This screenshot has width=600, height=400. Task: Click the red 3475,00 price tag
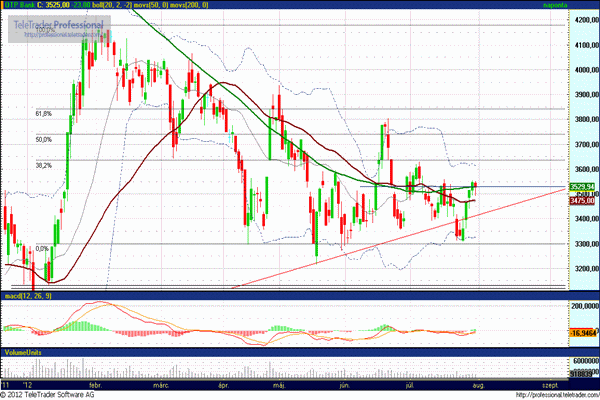[582, 201]
